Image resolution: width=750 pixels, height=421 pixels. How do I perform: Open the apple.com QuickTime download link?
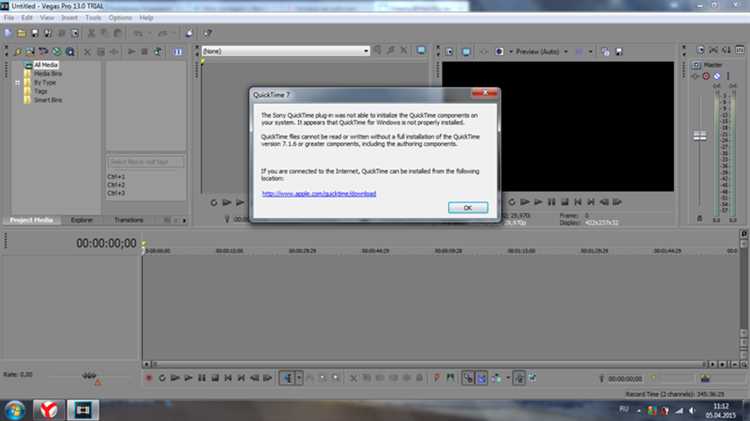tap(319, 194)
